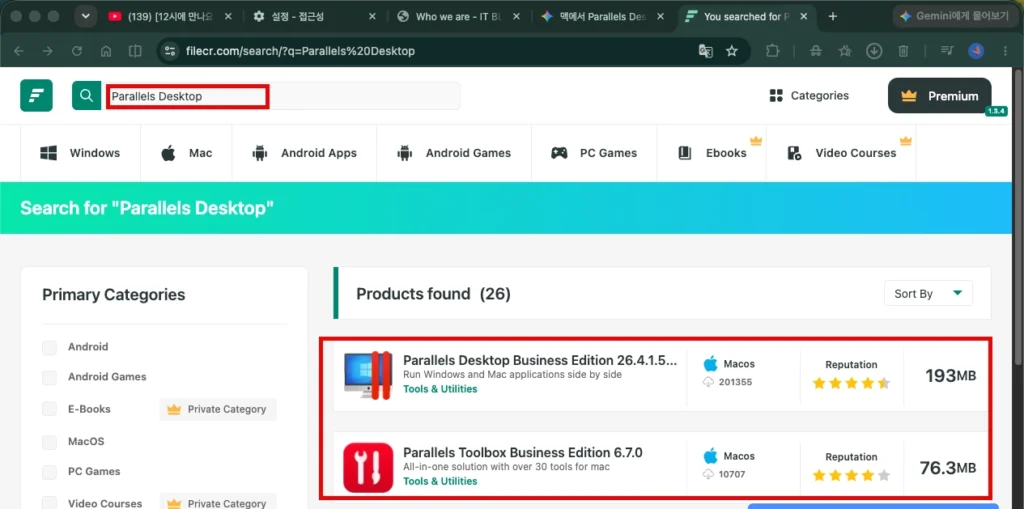The width and height of the screenshot is (1024, 509).
Task: Click the star rating of Parallels Desktop
Action: click(x=851, y=383)
